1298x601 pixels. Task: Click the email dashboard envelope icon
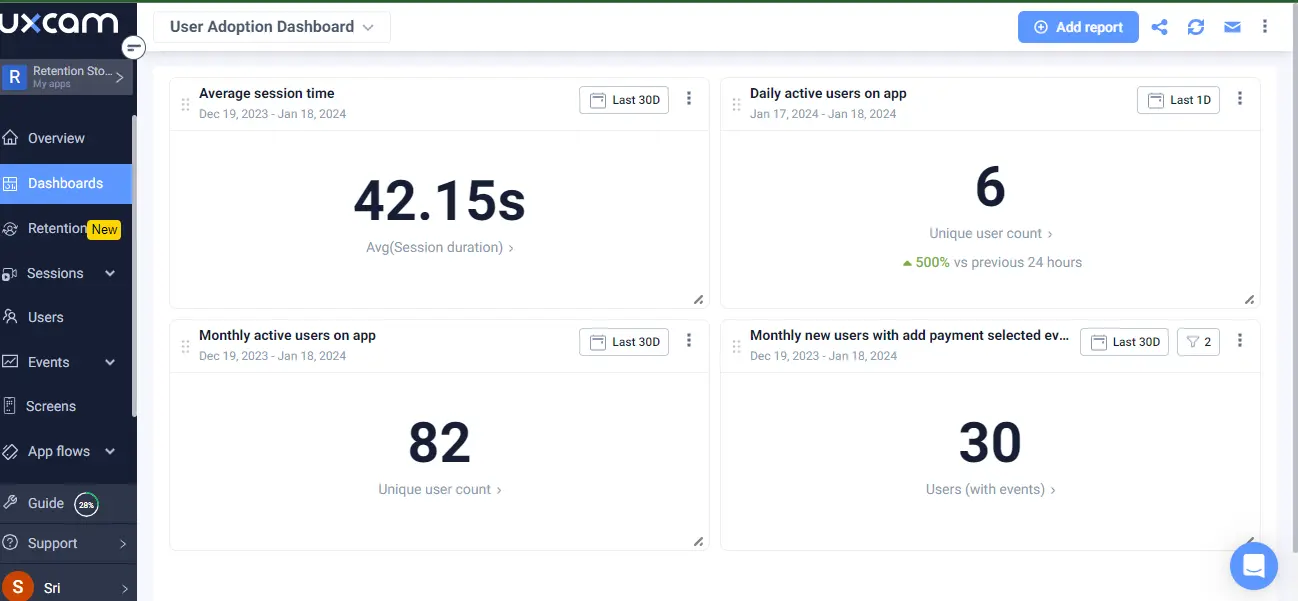click(x=1232, y=27)
